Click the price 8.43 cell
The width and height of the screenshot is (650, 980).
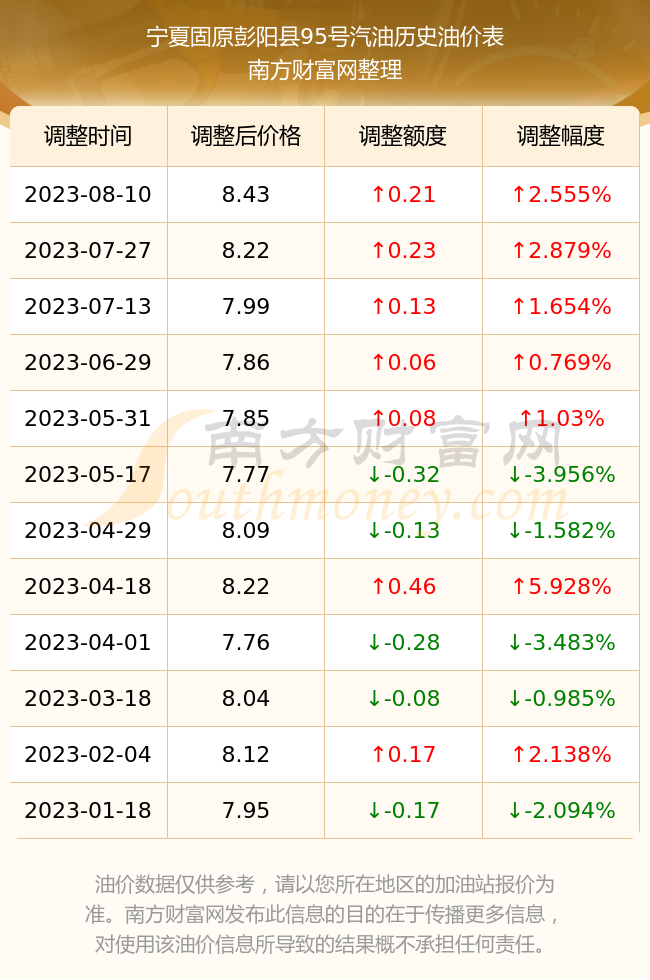pos(246,194)
